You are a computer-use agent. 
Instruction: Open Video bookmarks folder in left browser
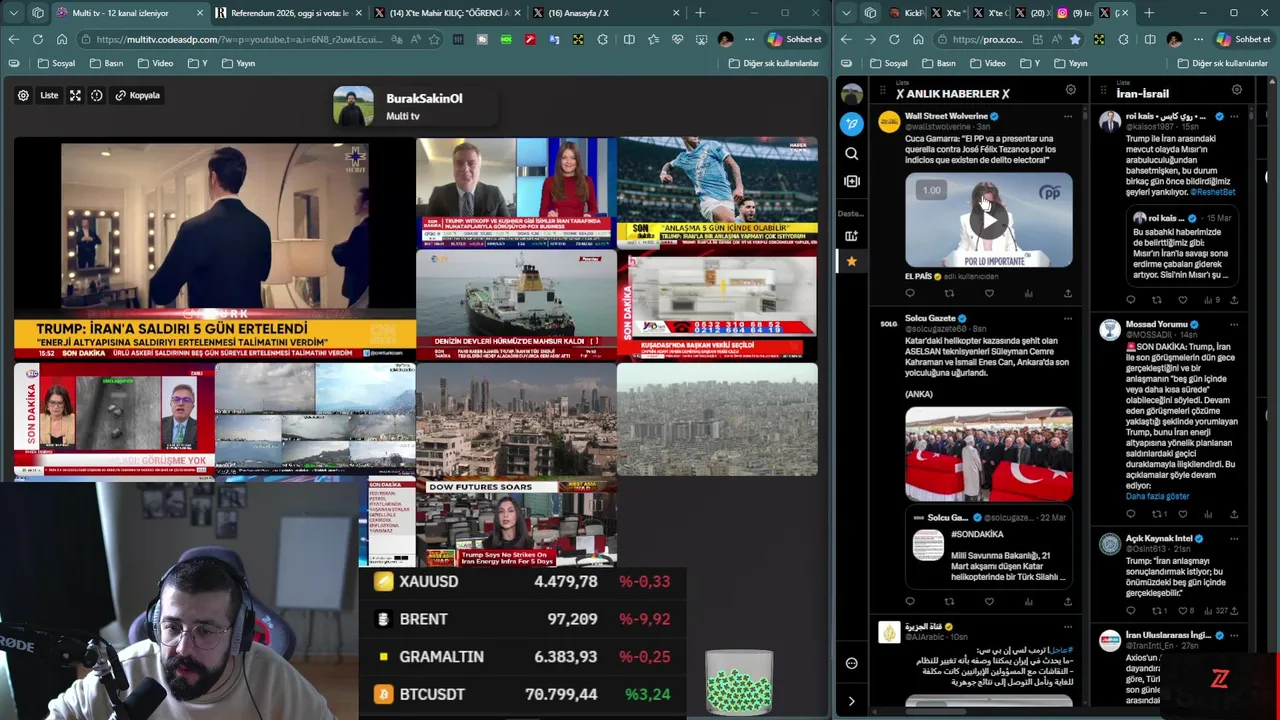[155, 63]
